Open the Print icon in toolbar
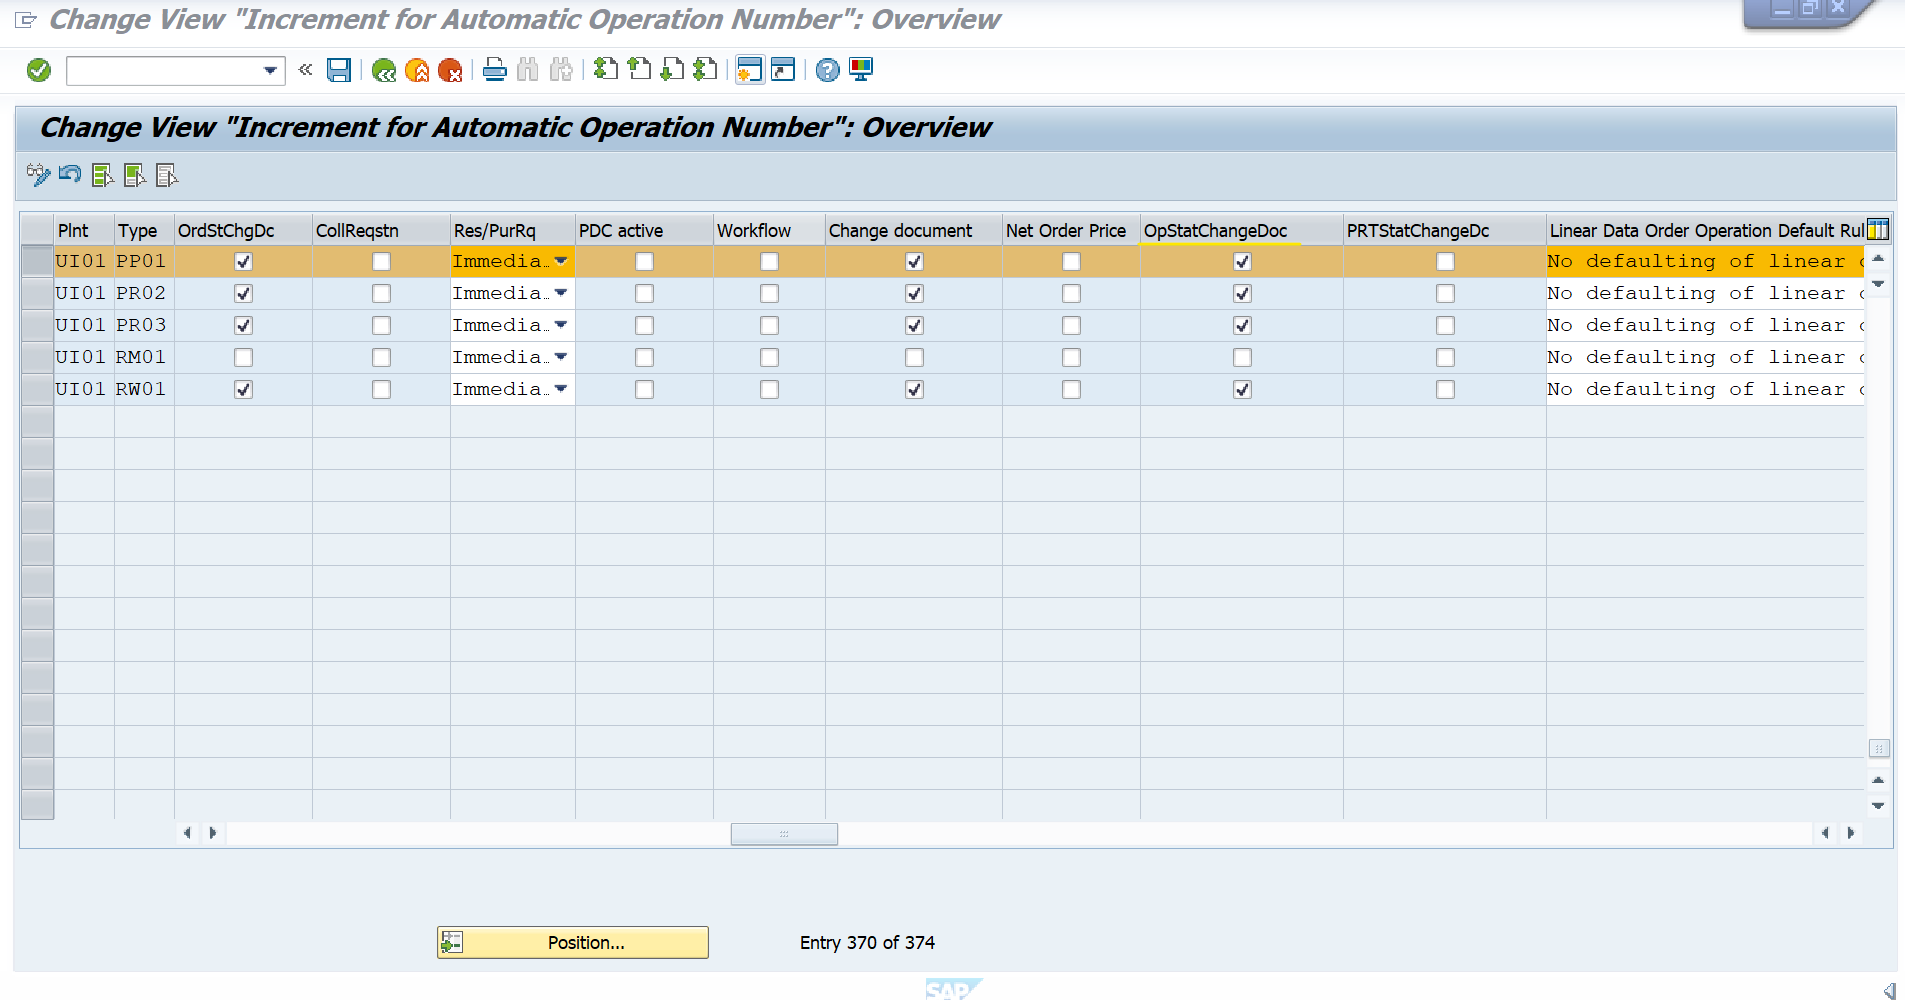Image resolution: width=1905 pixels, height=1000 pixels. (x=494, y=70)
